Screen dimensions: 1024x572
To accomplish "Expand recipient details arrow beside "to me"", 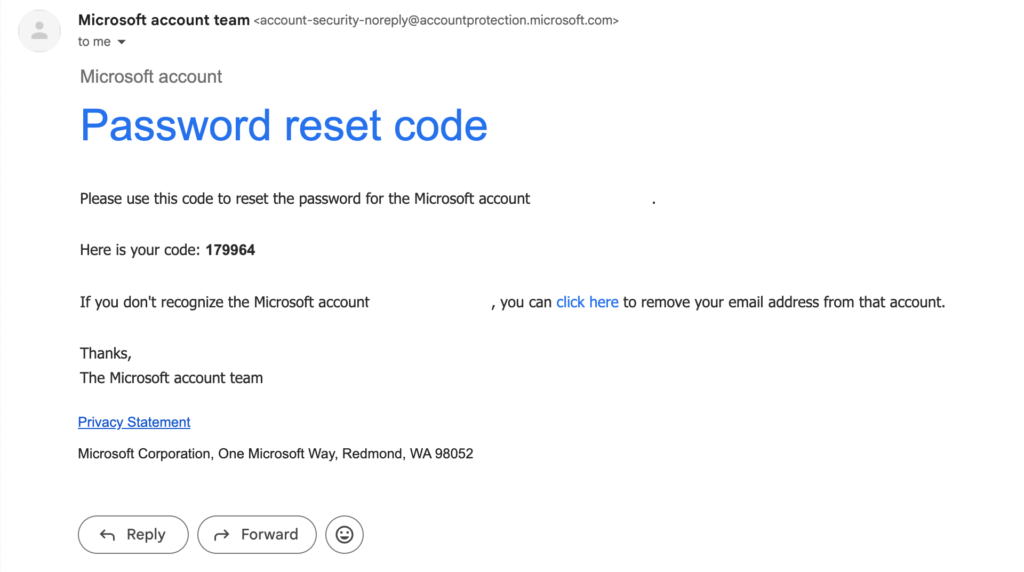I will pyautogui.click(x=121, y=42).
